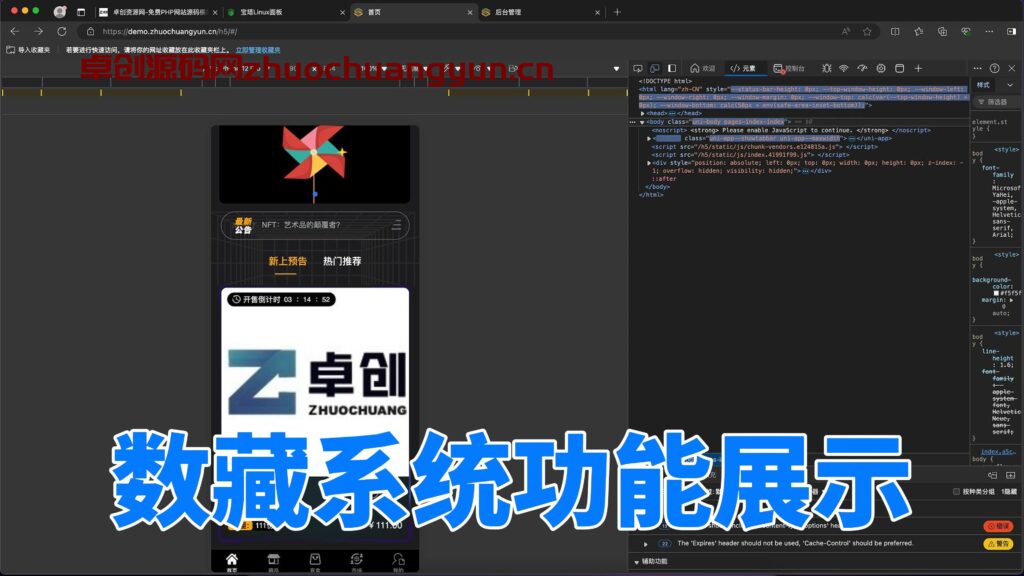Screen dimensions: 1024x576
Task: Click the address bar URL
Action: point(170,31)
